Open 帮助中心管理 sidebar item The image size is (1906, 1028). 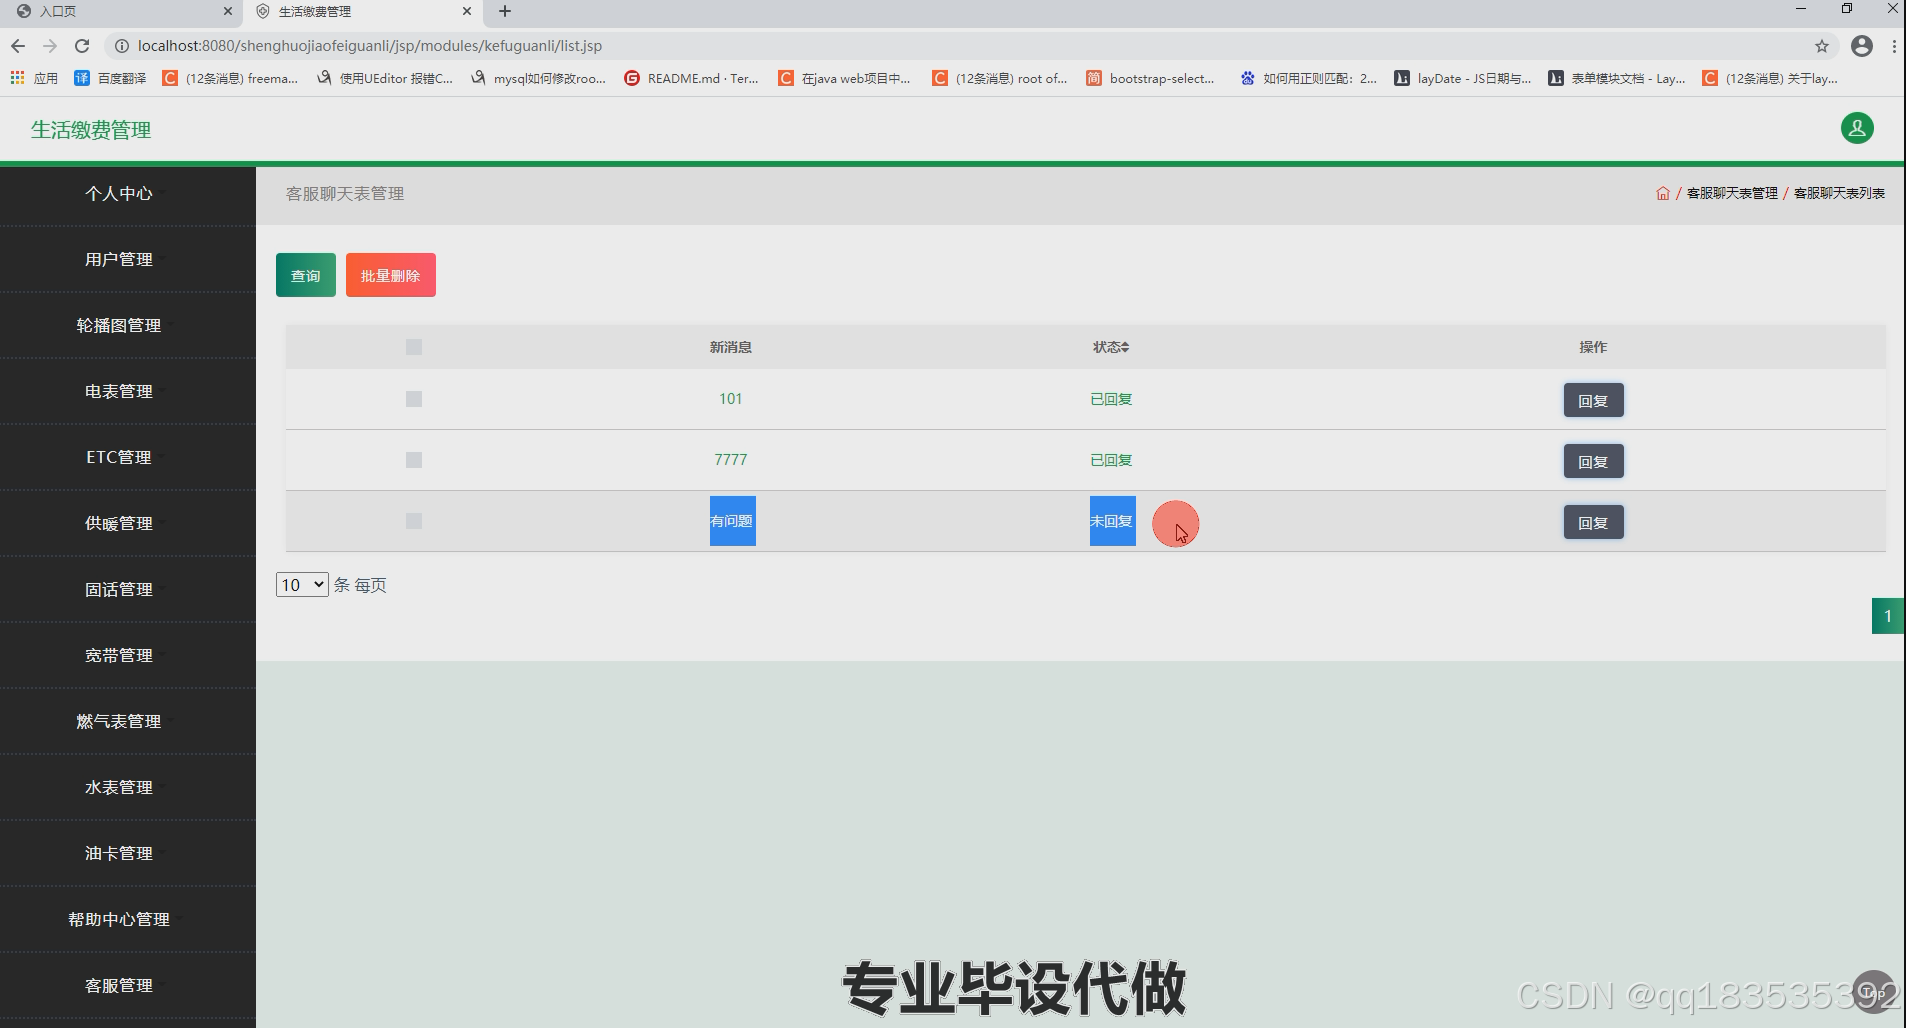119,920
